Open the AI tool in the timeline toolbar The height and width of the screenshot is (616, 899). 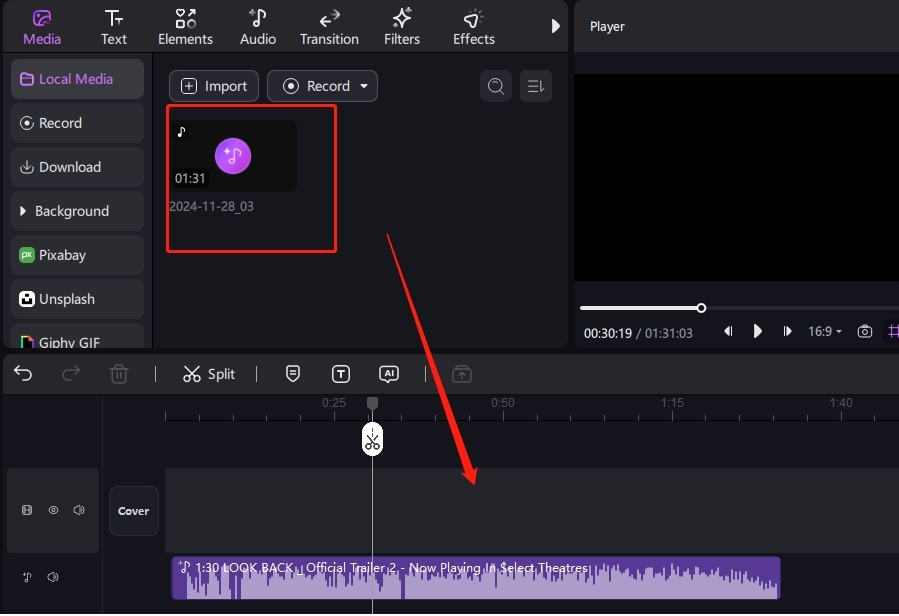point(389,374)
